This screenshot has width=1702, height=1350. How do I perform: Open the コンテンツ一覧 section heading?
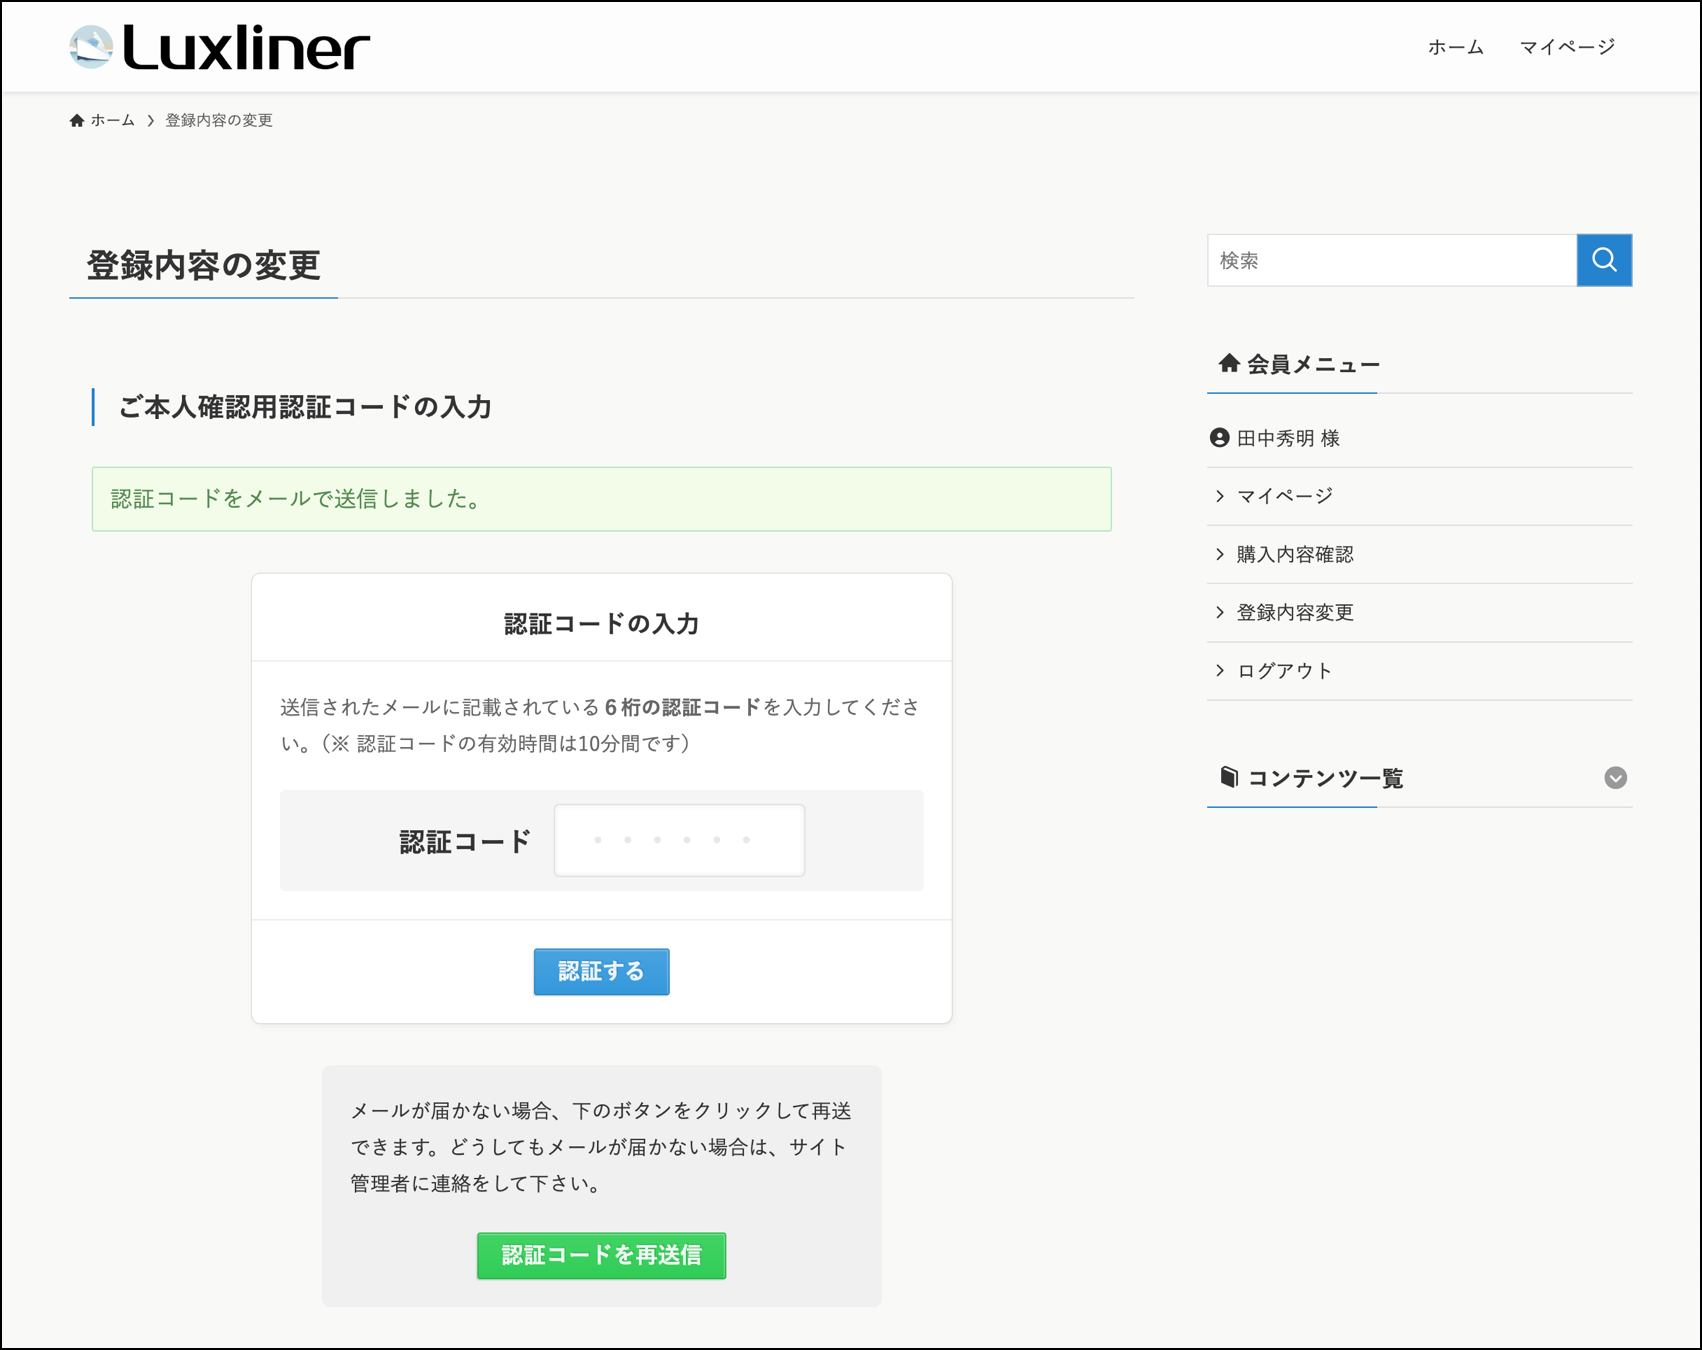(1325, 778)
